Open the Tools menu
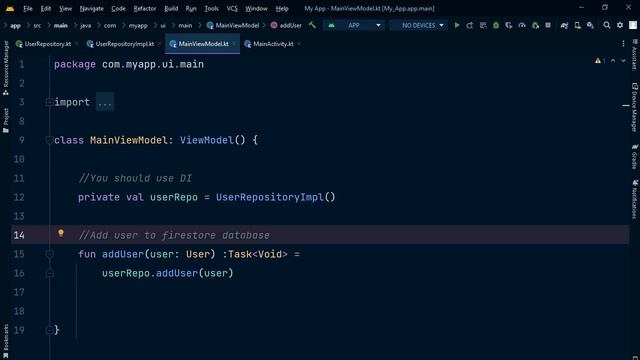The image size is (640, 360). (x=211, y=8)
